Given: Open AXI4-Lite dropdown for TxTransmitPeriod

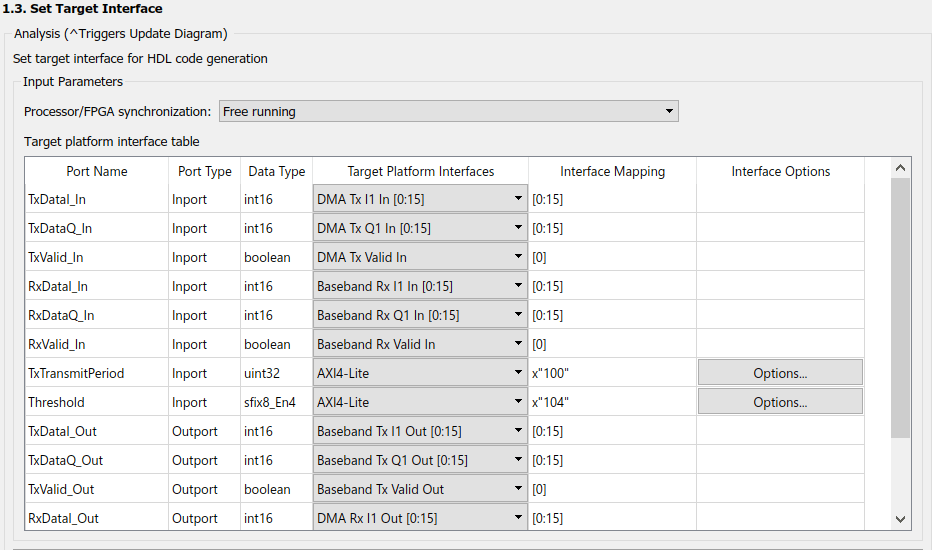Looking at the screenshot, I should 420,373.
